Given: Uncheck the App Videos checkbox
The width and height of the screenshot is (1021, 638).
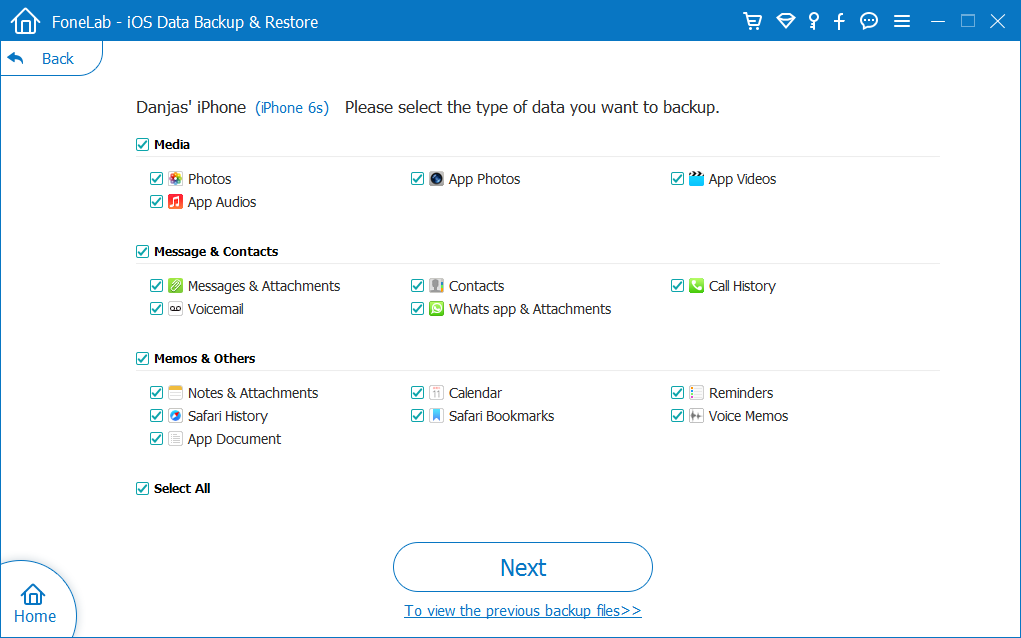Looking at the screenshot, I should coord(677,178).
